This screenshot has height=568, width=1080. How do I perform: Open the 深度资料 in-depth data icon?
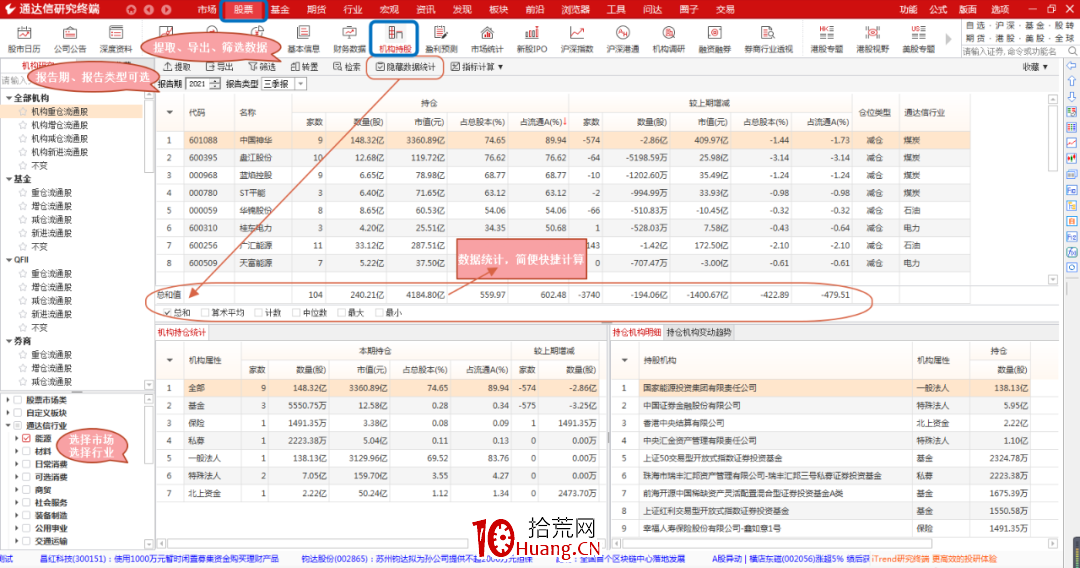pos(116,39)
